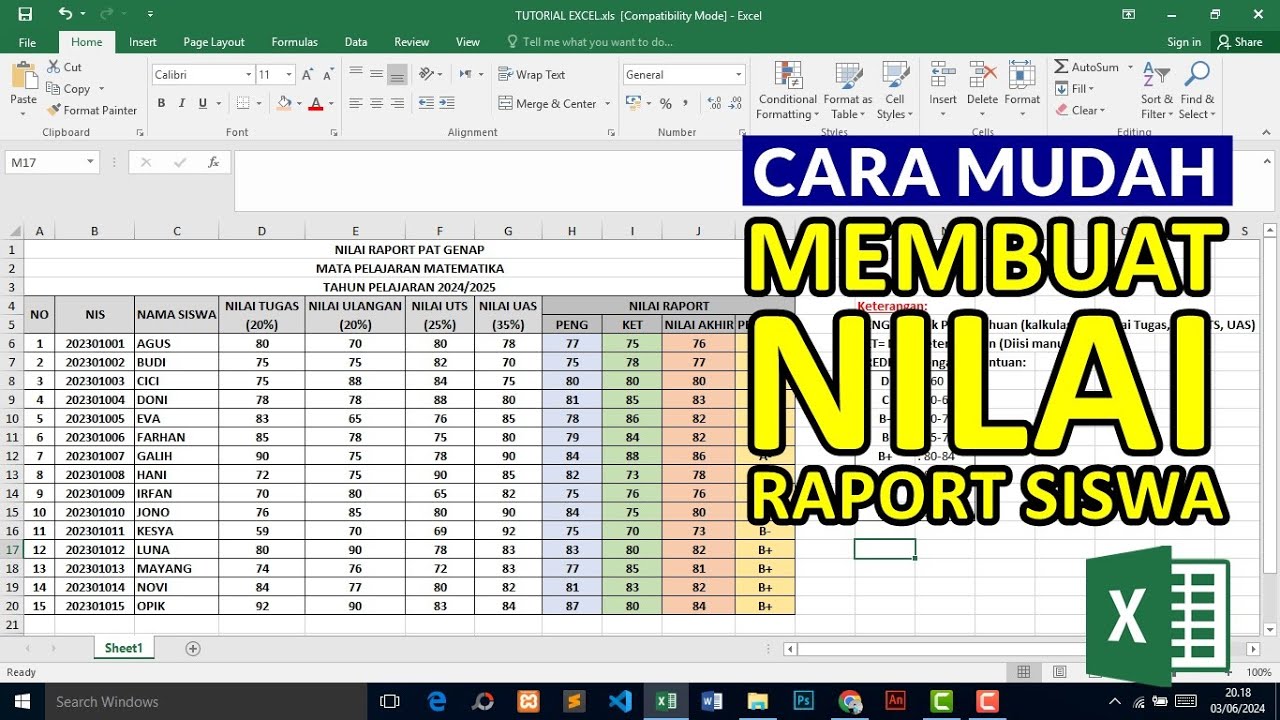
Task: Switch to the Insert ribbon tab
Action: click(143, 42)
